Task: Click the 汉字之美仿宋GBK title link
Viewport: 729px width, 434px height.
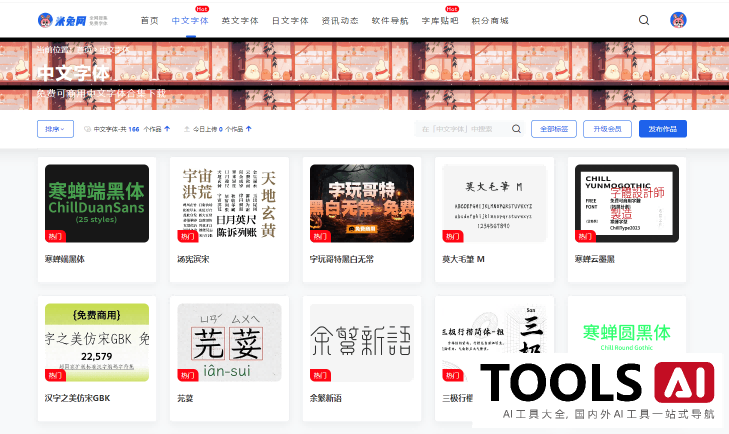Action: coord(77,398)
